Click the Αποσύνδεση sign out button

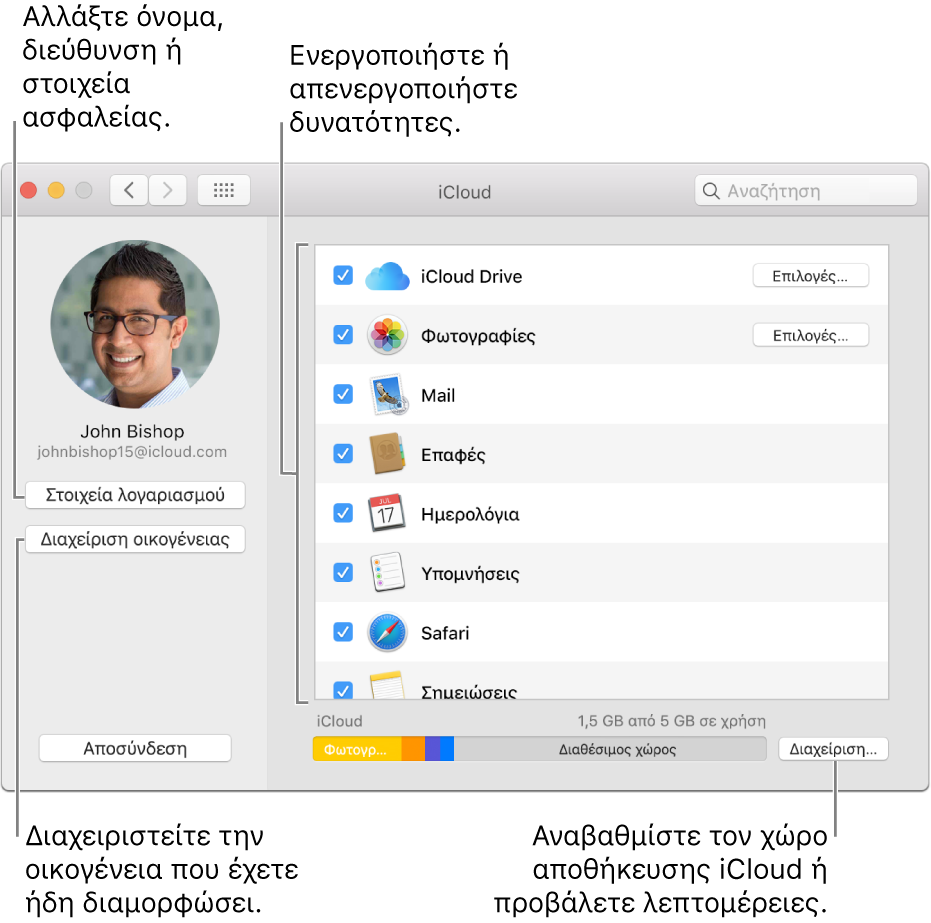pyautogui.click(x=135, y=748)
